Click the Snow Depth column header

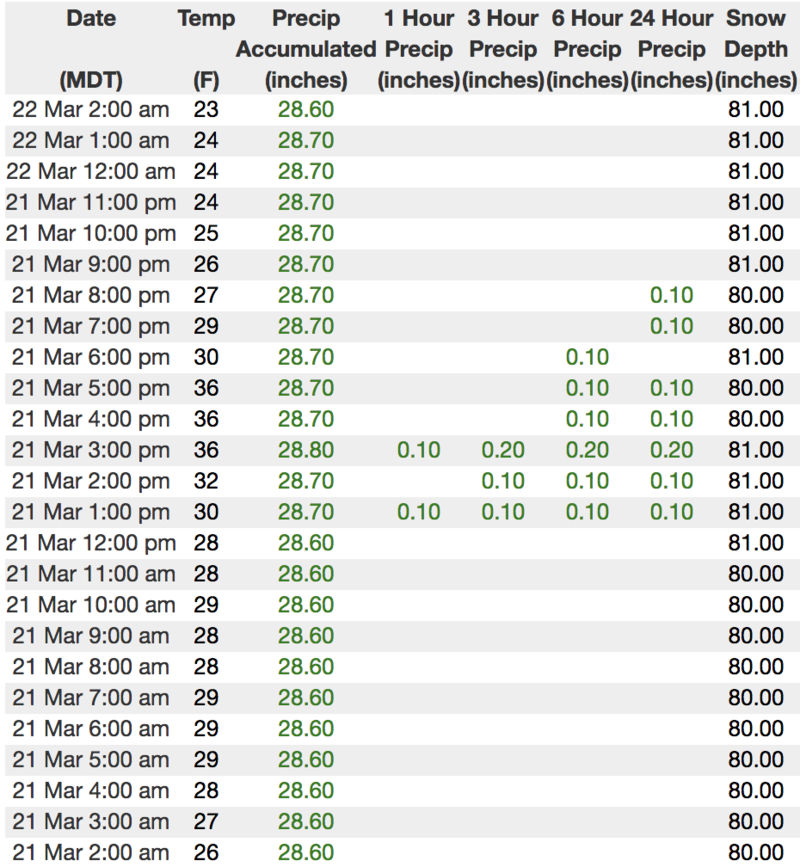[756, 48]
